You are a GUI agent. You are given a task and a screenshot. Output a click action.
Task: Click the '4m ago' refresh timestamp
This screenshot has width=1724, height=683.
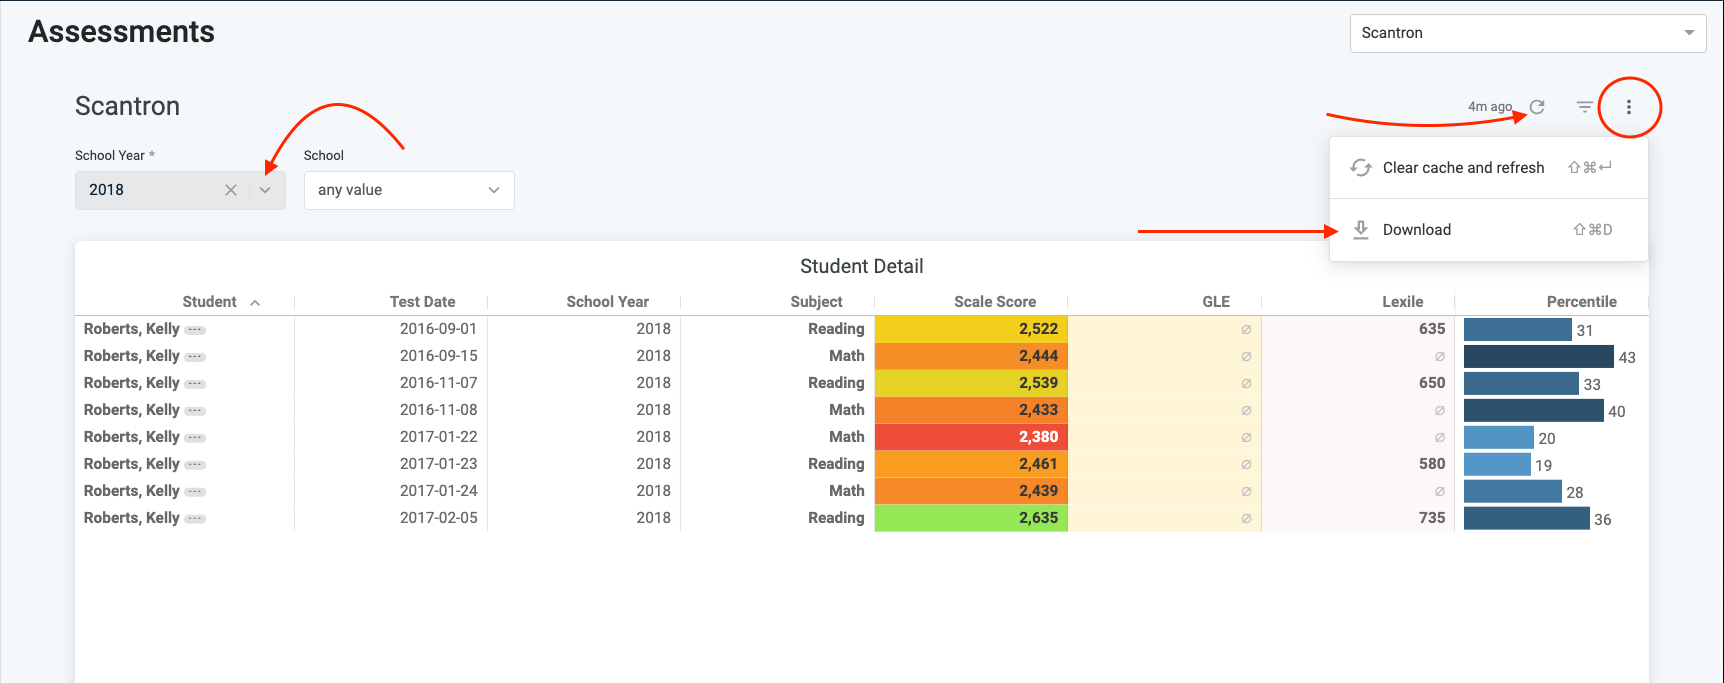pyautogui.click(x=1490, y=107)
